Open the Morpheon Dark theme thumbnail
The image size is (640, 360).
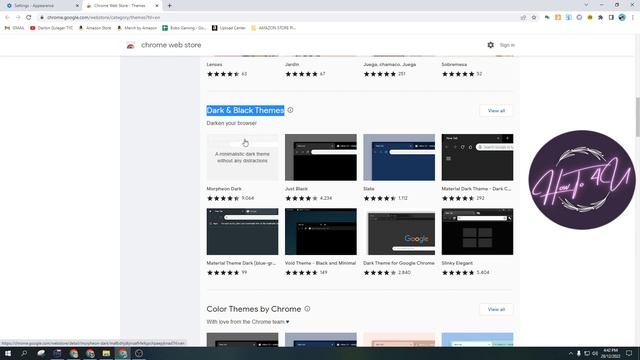click(242, 157)
